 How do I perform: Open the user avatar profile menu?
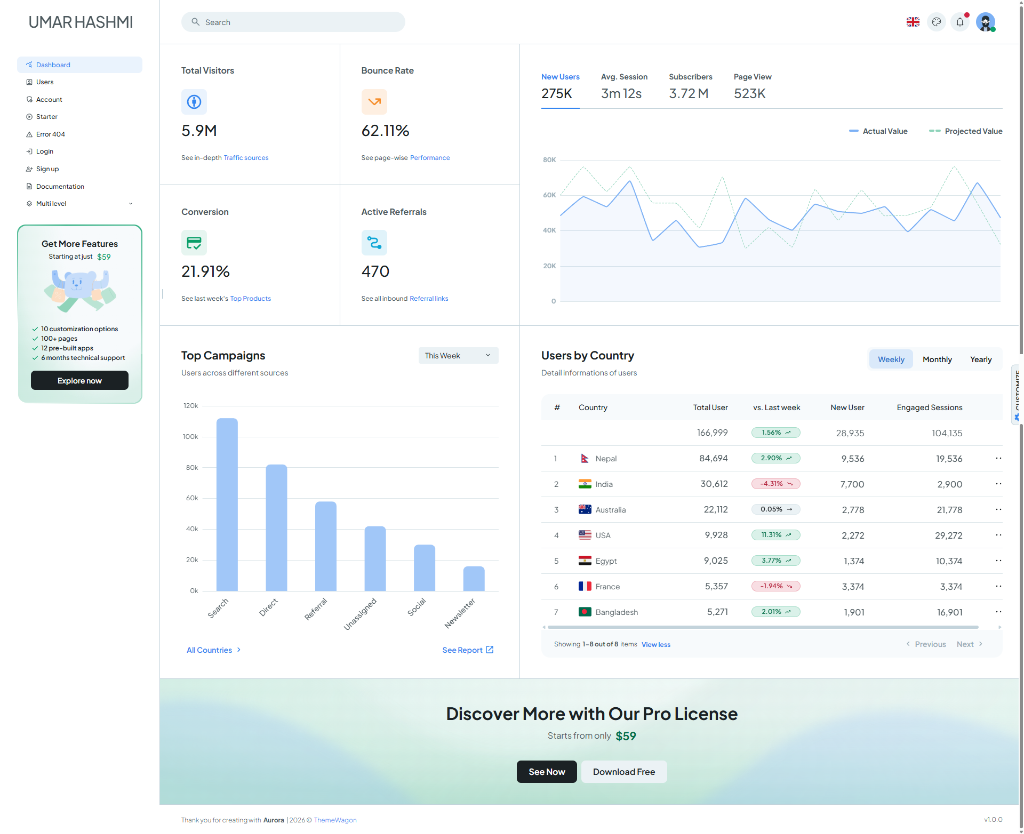tap(986, 22)
